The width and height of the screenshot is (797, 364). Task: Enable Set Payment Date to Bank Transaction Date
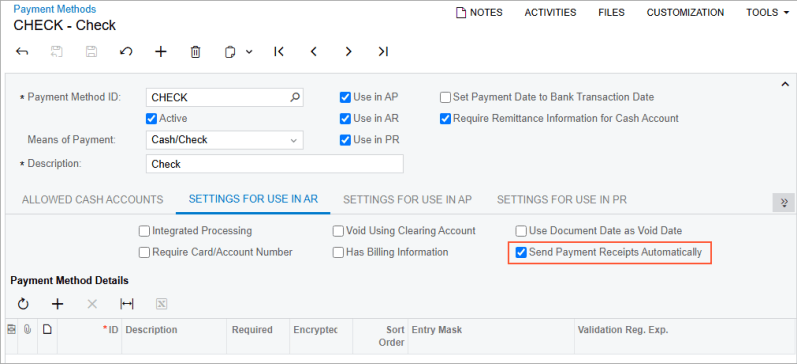coord(445,97)
